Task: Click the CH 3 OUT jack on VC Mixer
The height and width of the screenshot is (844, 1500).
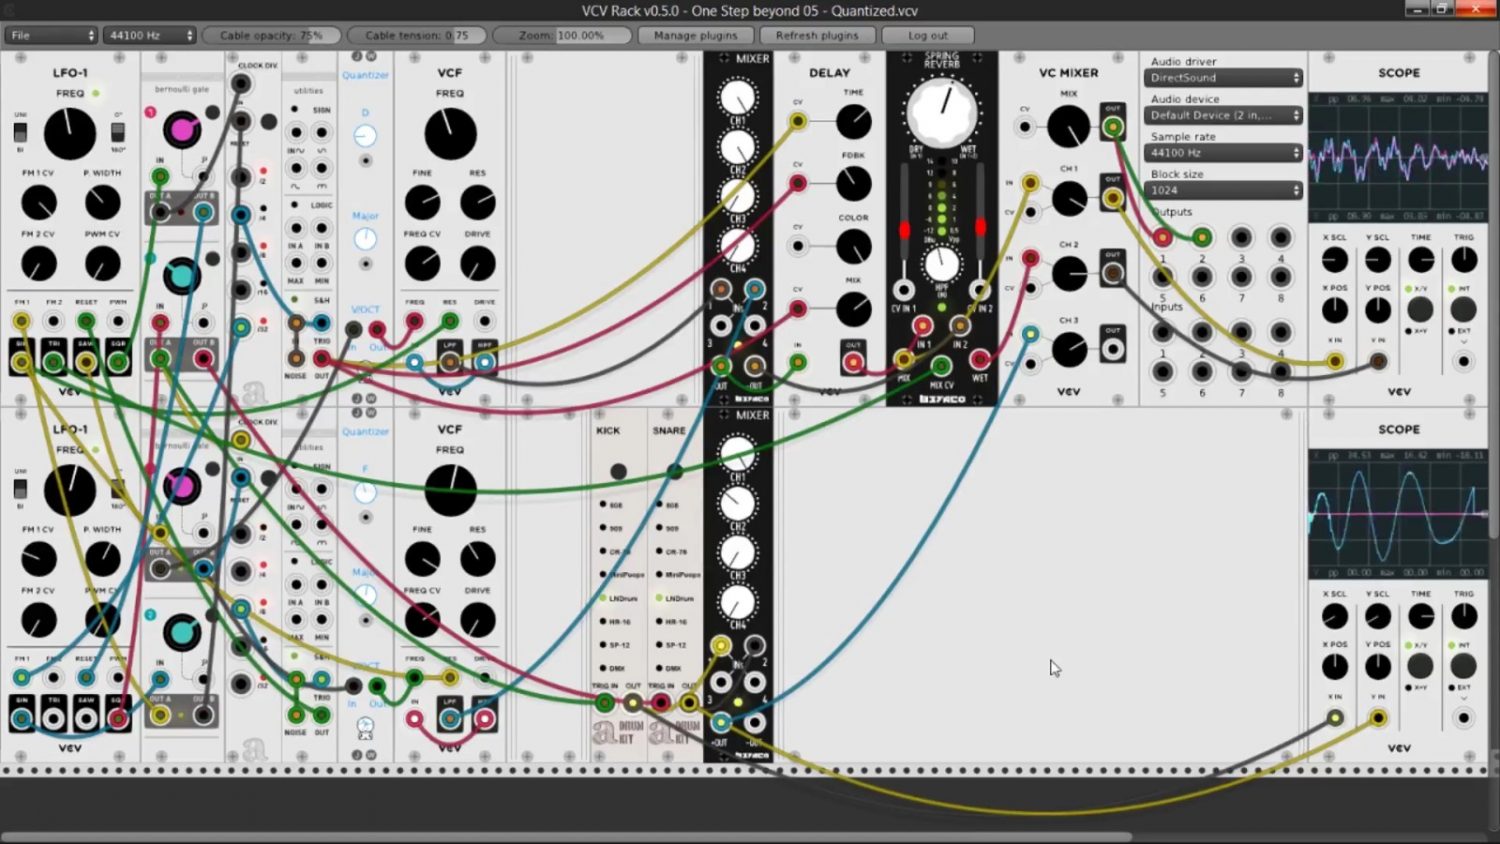Action: 1113,350
